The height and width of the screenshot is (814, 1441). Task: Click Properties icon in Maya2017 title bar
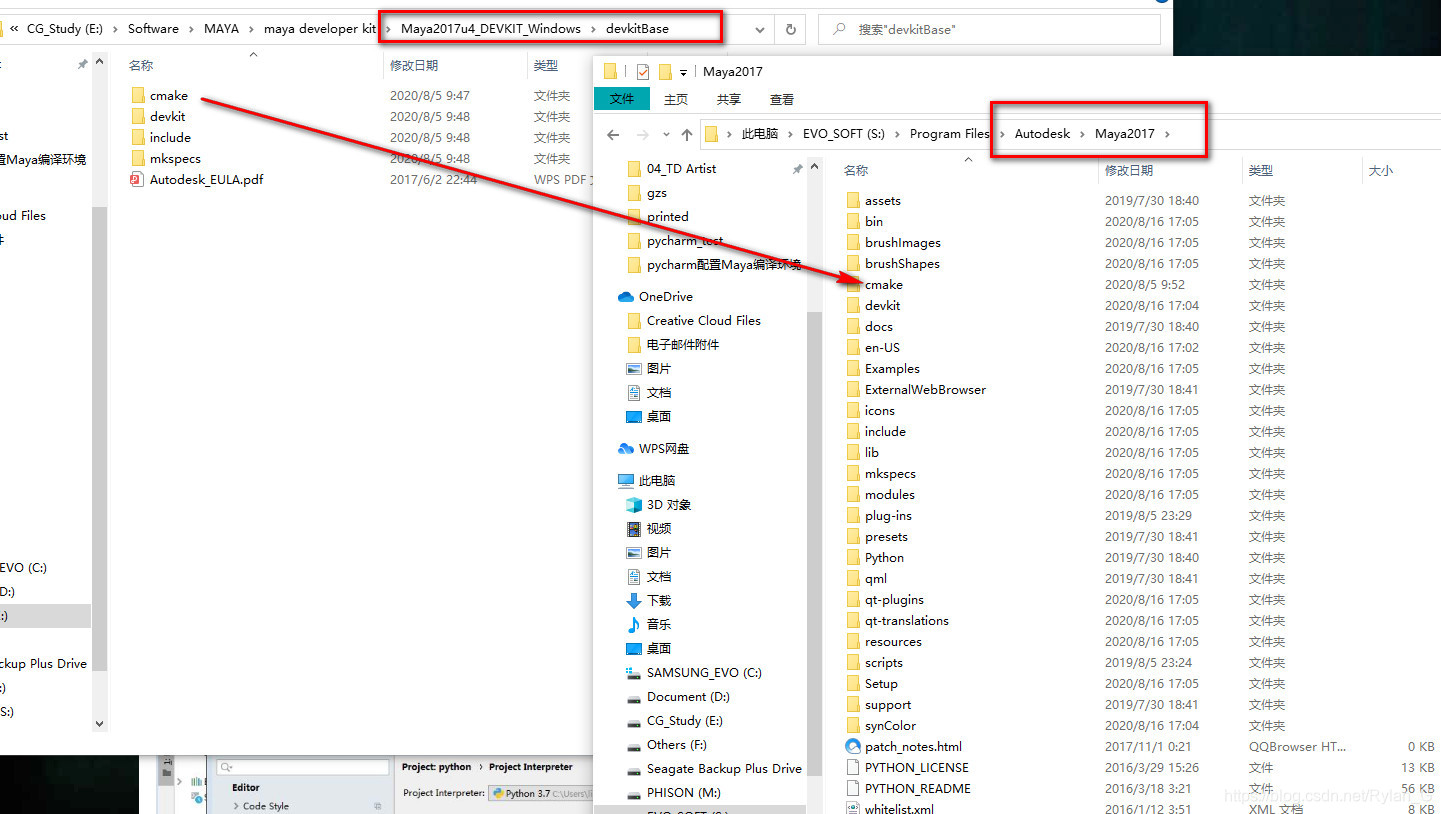click(x=643, y=71)
